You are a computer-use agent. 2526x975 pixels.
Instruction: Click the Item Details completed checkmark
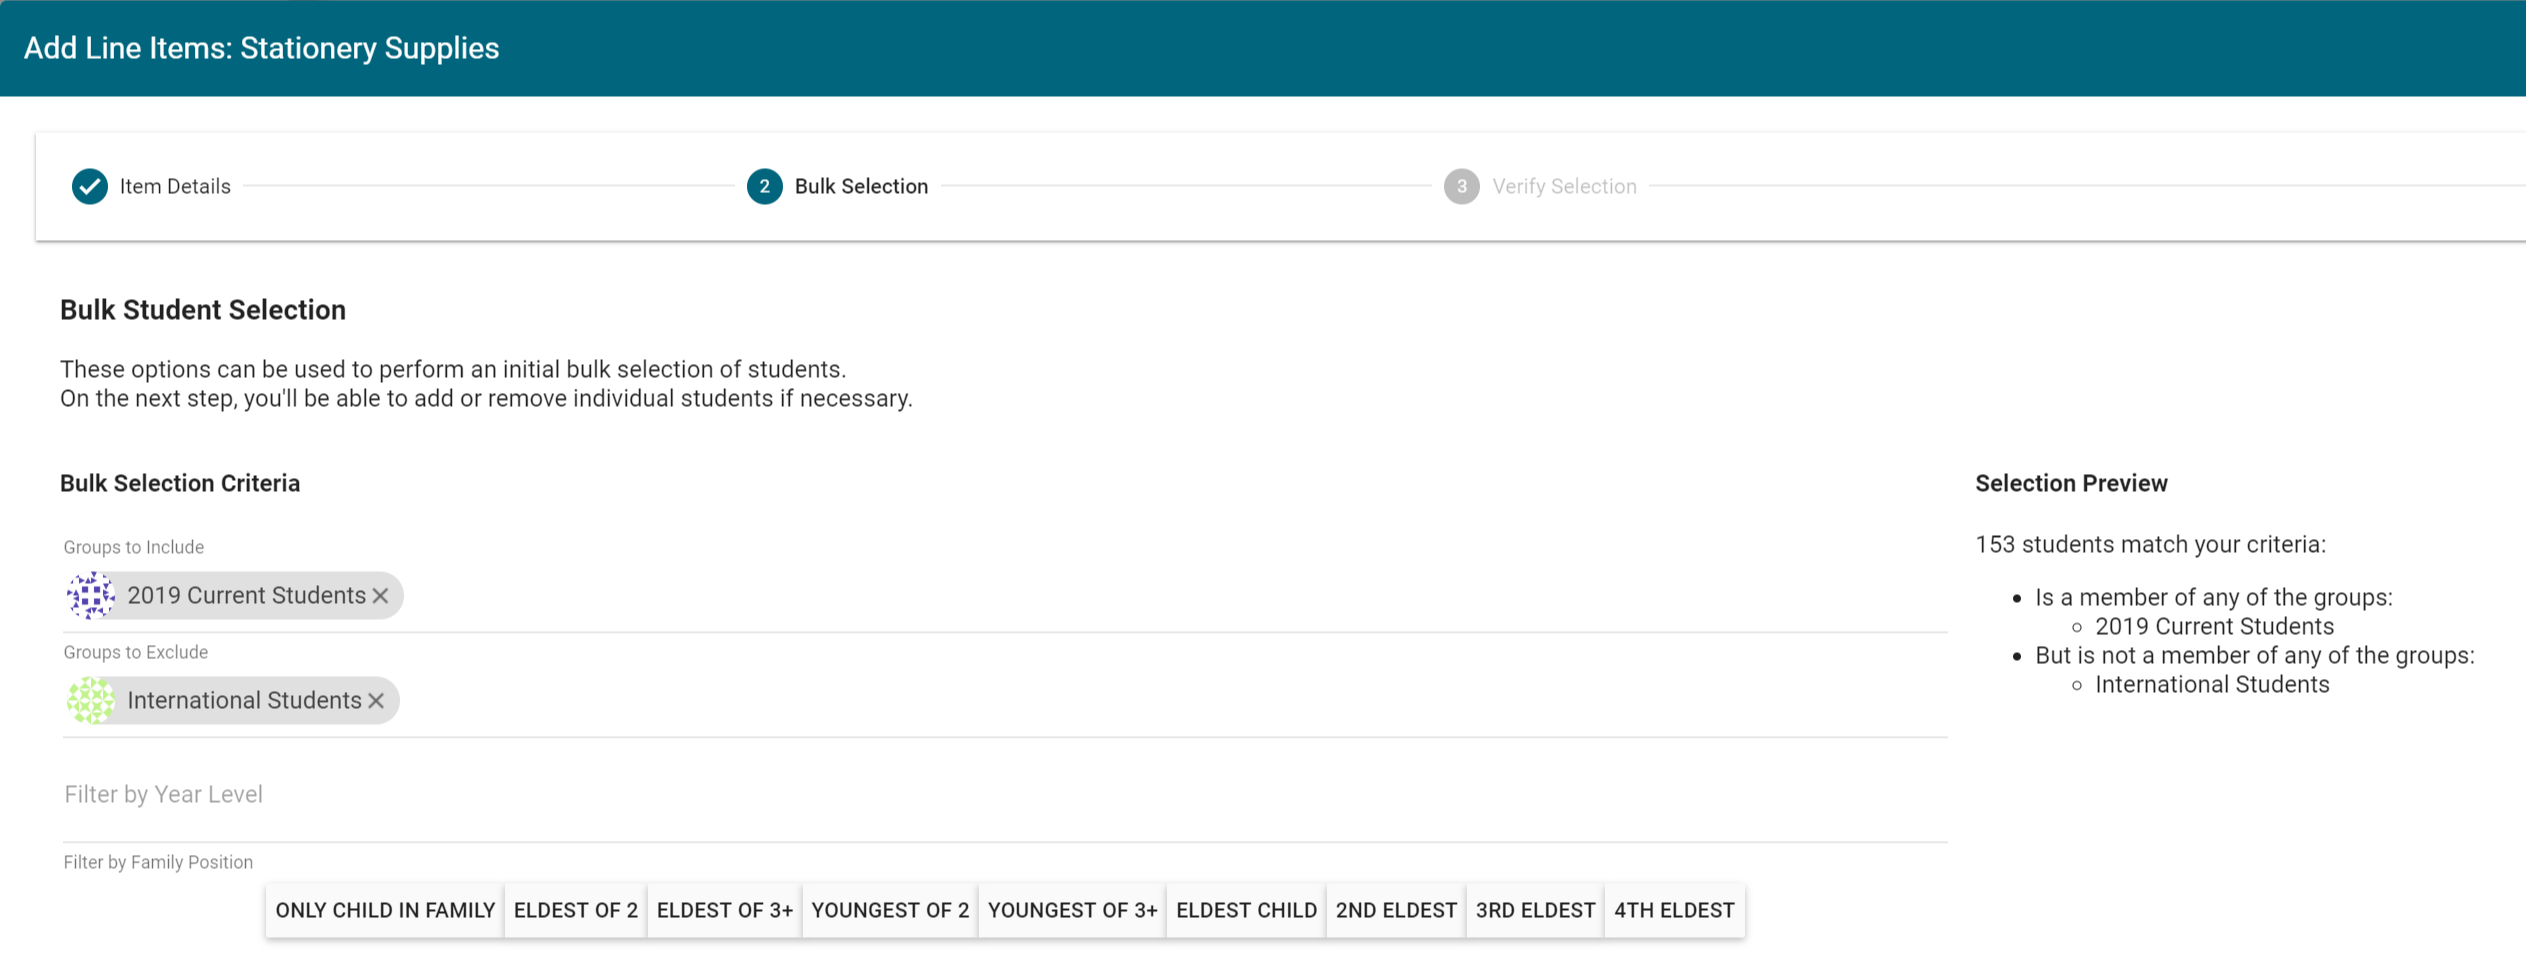[x=89, y=186]
